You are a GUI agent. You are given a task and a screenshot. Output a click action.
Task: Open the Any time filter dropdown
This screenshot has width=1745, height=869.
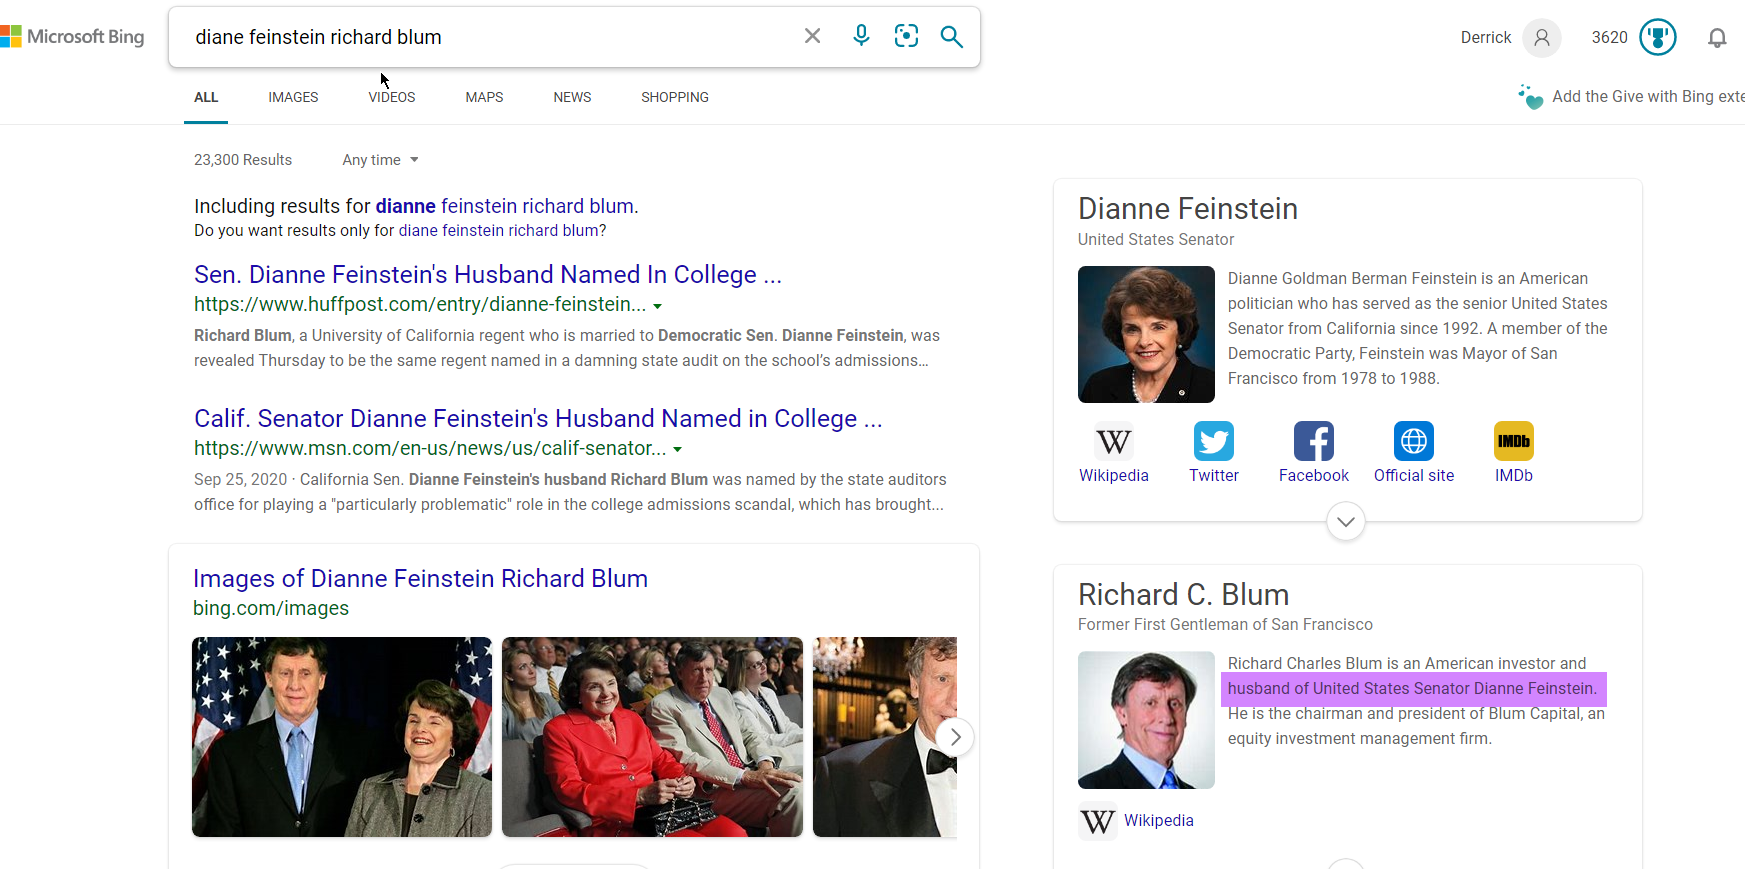(380, 160)
